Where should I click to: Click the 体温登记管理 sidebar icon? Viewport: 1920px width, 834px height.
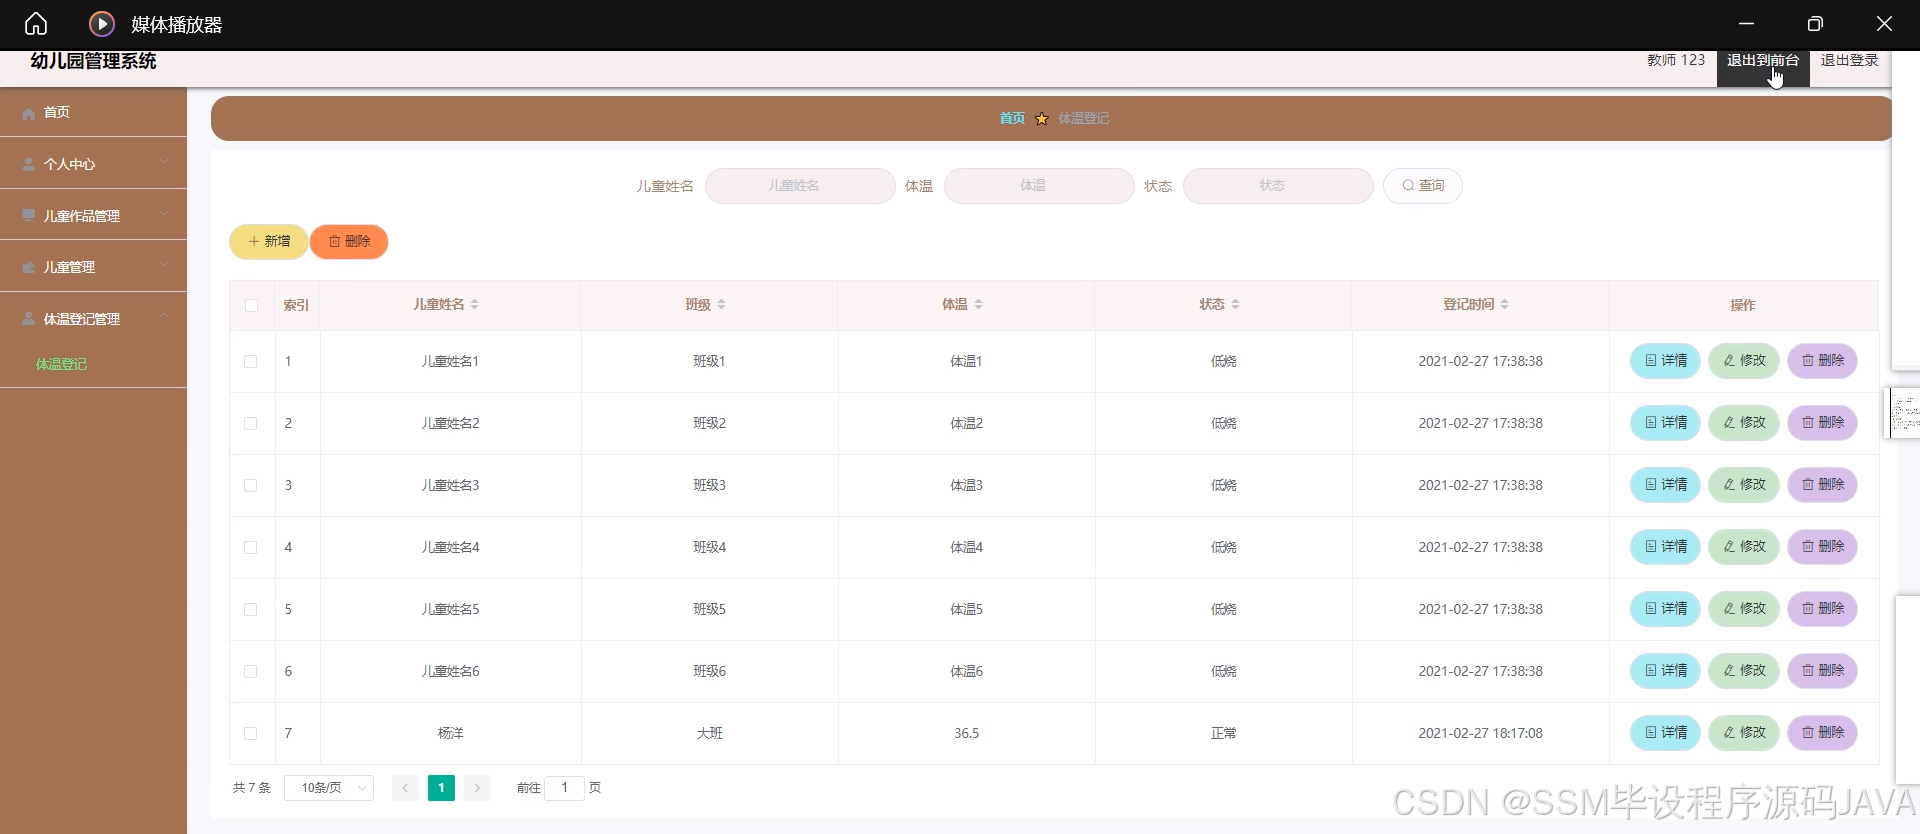click(x=29, y=318)
